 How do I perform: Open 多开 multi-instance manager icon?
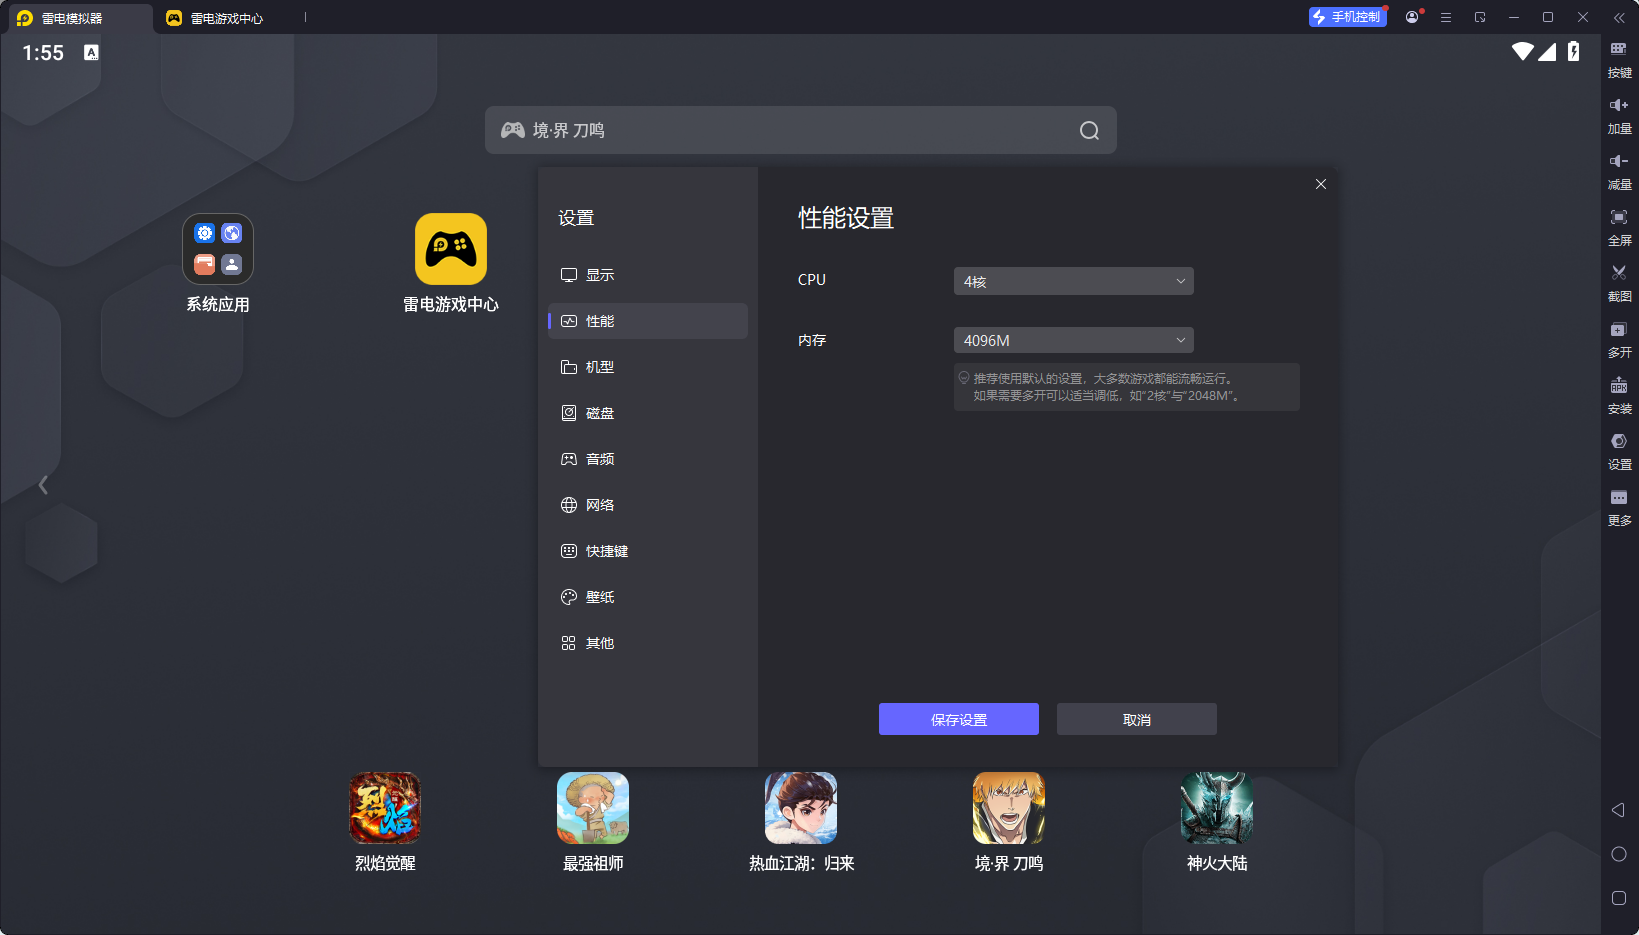coord(1618,338)
